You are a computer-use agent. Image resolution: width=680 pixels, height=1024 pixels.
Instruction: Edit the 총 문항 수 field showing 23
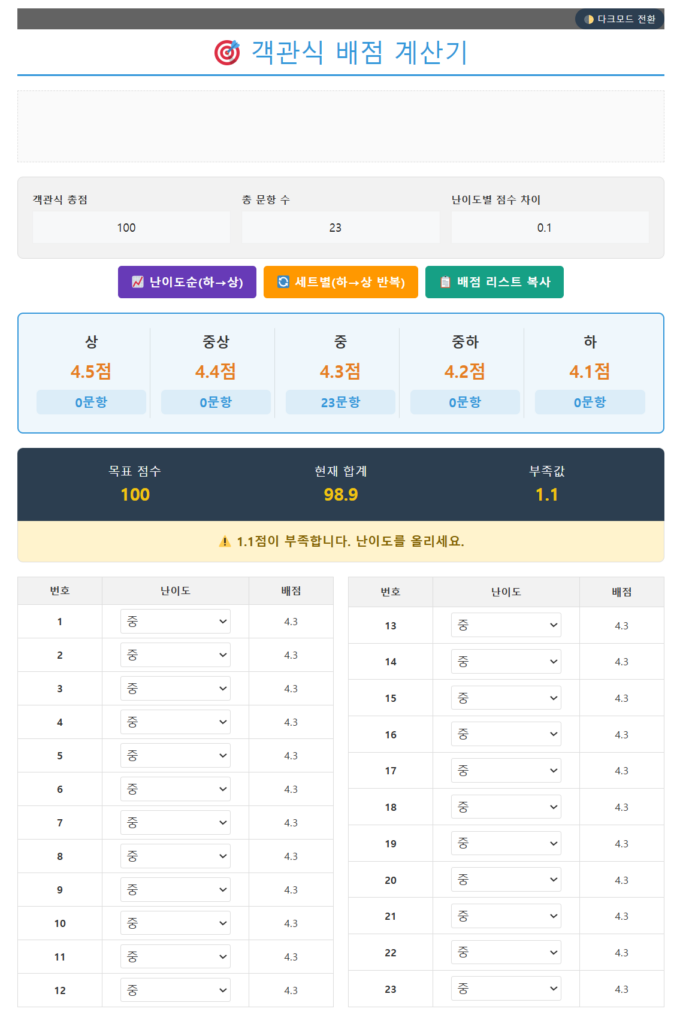pyautogui.click(x=340, y=227)
